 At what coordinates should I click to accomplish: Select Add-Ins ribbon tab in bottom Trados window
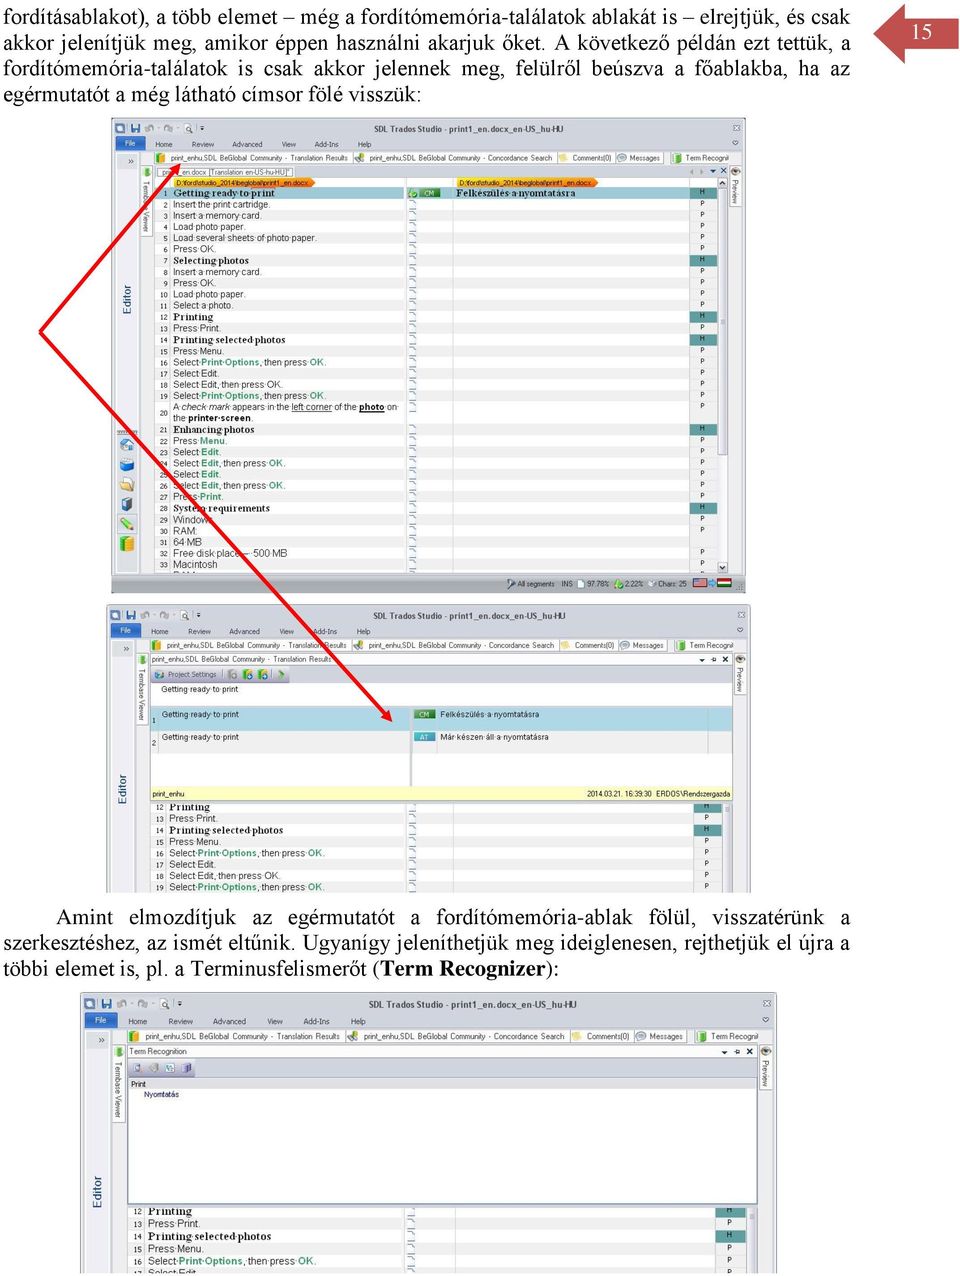(x=316, y=1021)
